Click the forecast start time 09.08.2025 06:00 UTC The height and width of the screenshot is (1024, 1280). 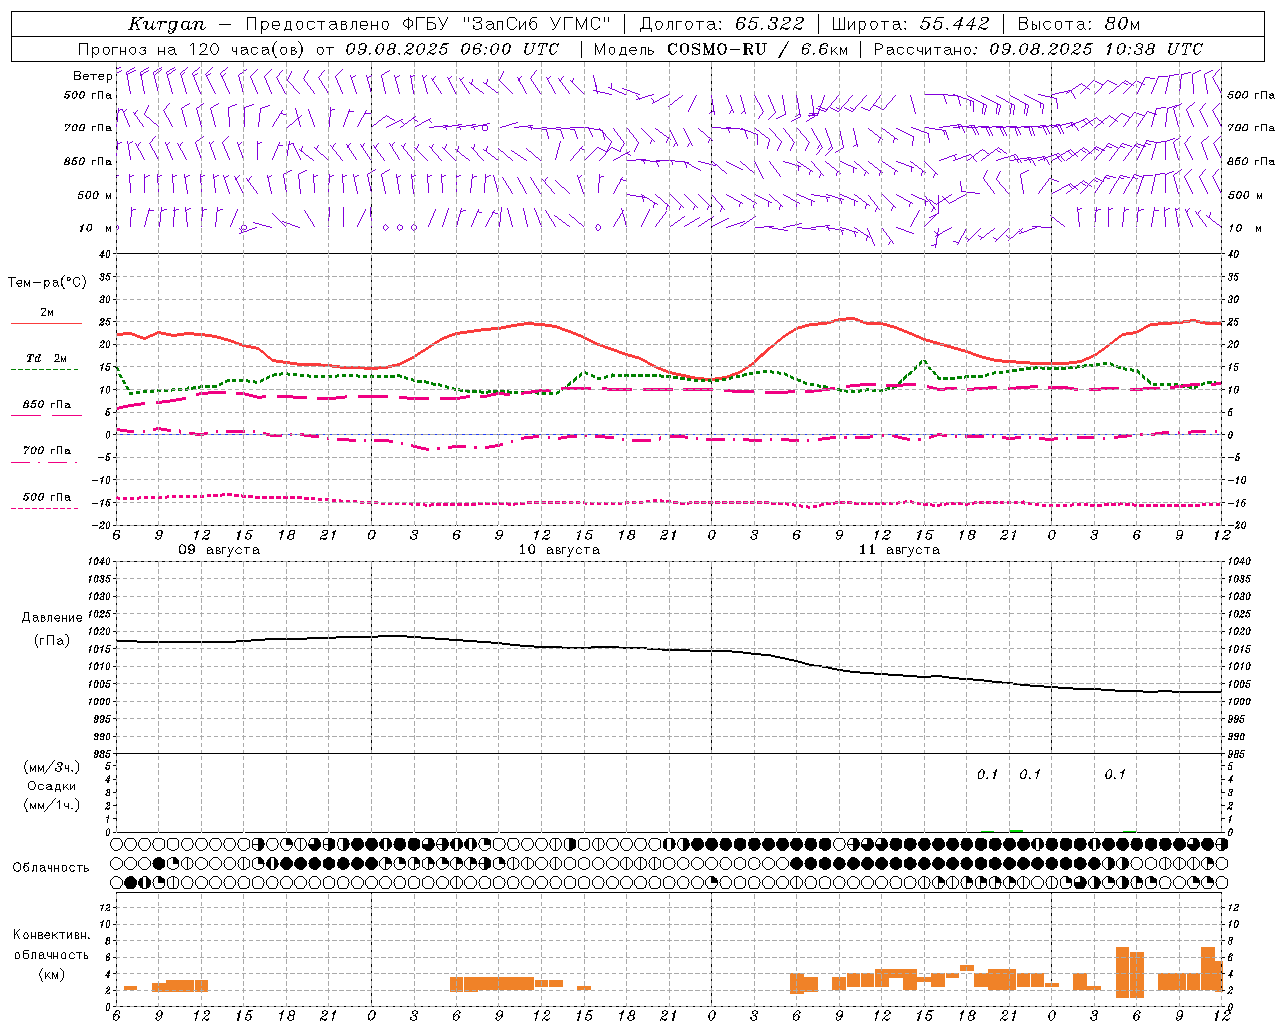pyautogui.click(x=451, y=49)
